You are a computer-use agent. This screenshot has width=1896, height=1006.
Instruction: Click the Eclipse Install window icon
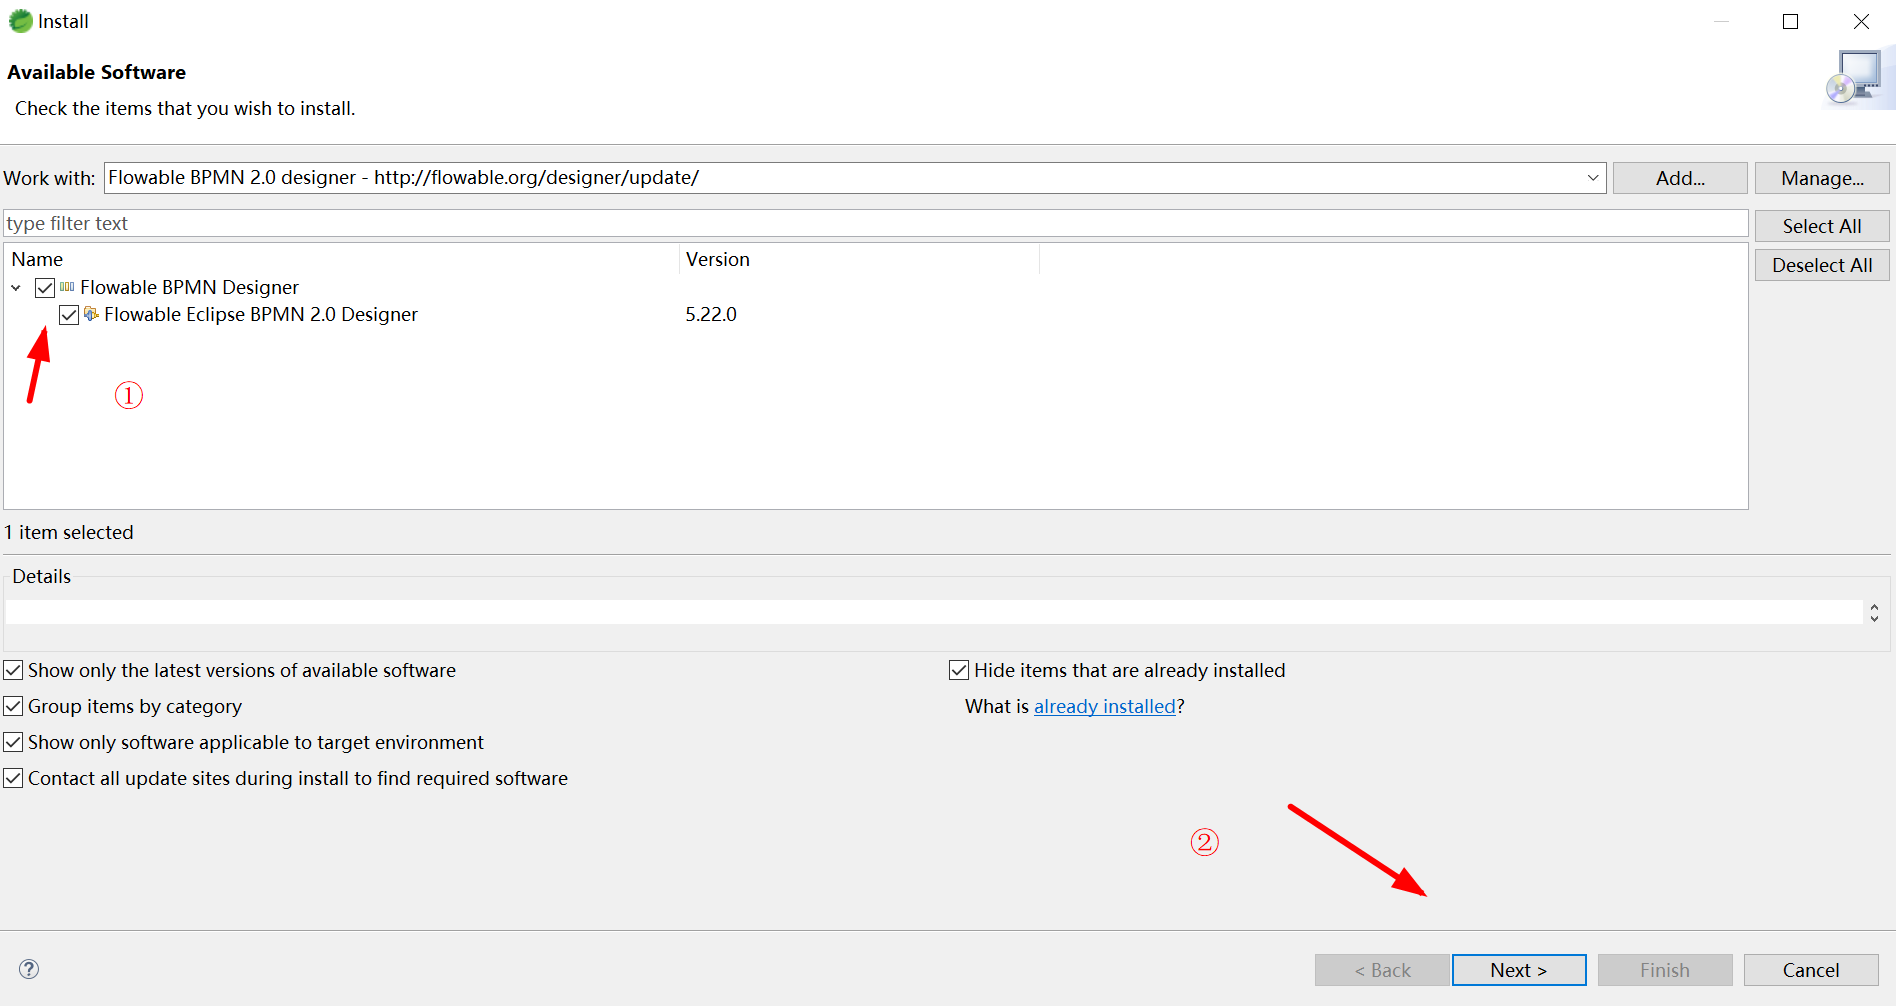(x=20, y=21)
